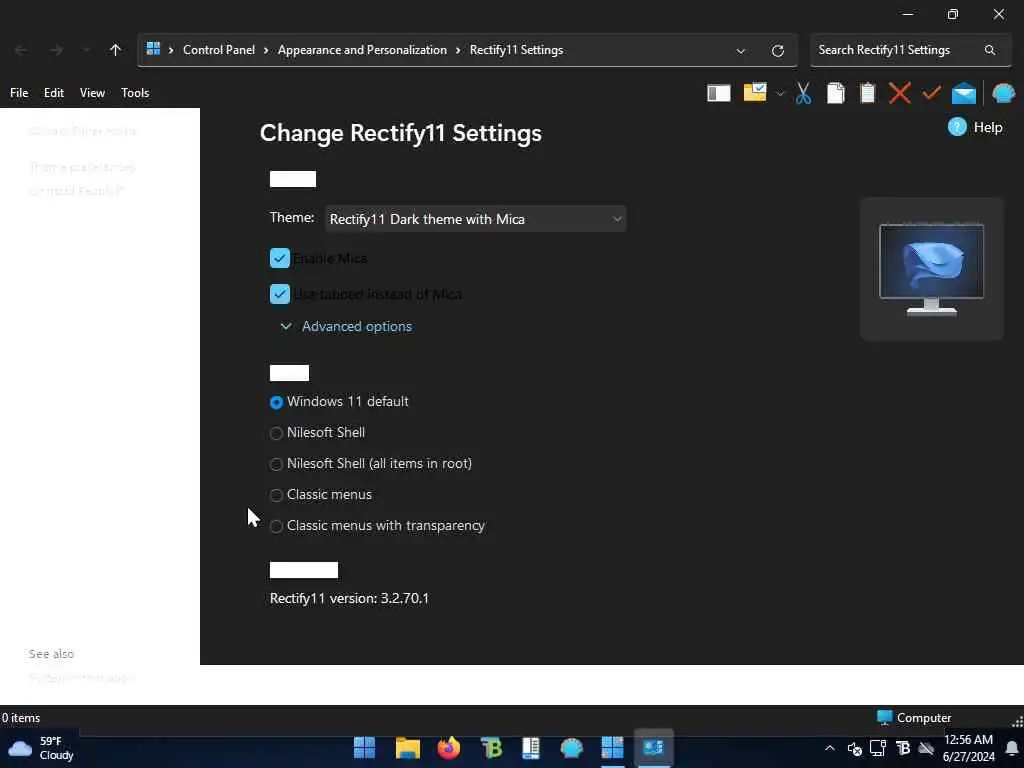The width and height of the screenshot is (1024, 768).
Task: Click the 0 items status bar text
Action: click(x=21, y=718)
